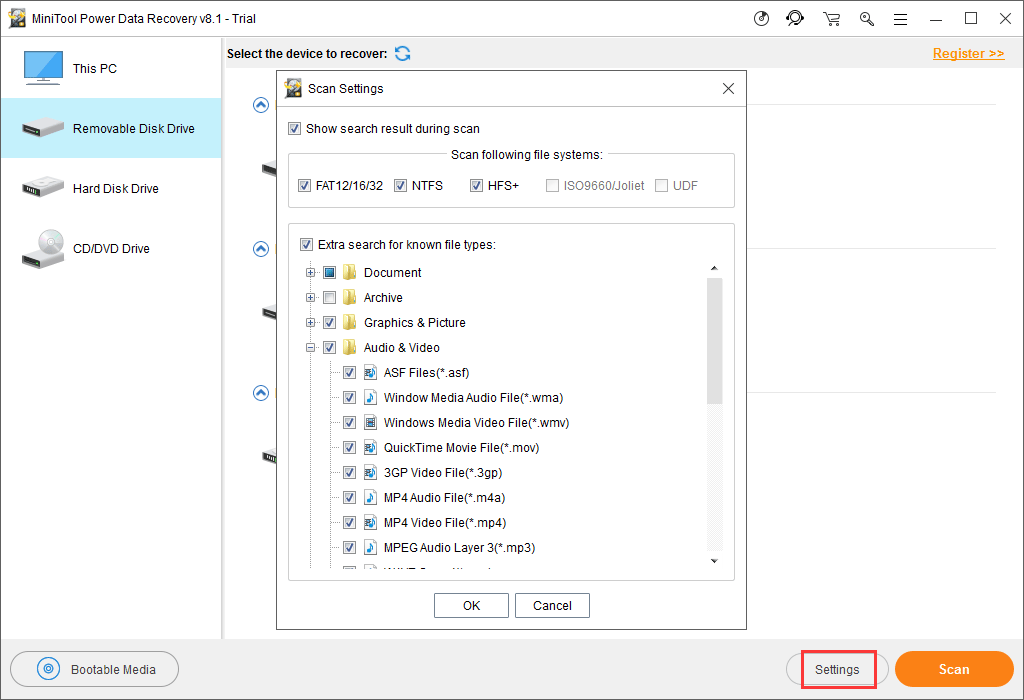Click the bootable disc icon in title bar

759,18
